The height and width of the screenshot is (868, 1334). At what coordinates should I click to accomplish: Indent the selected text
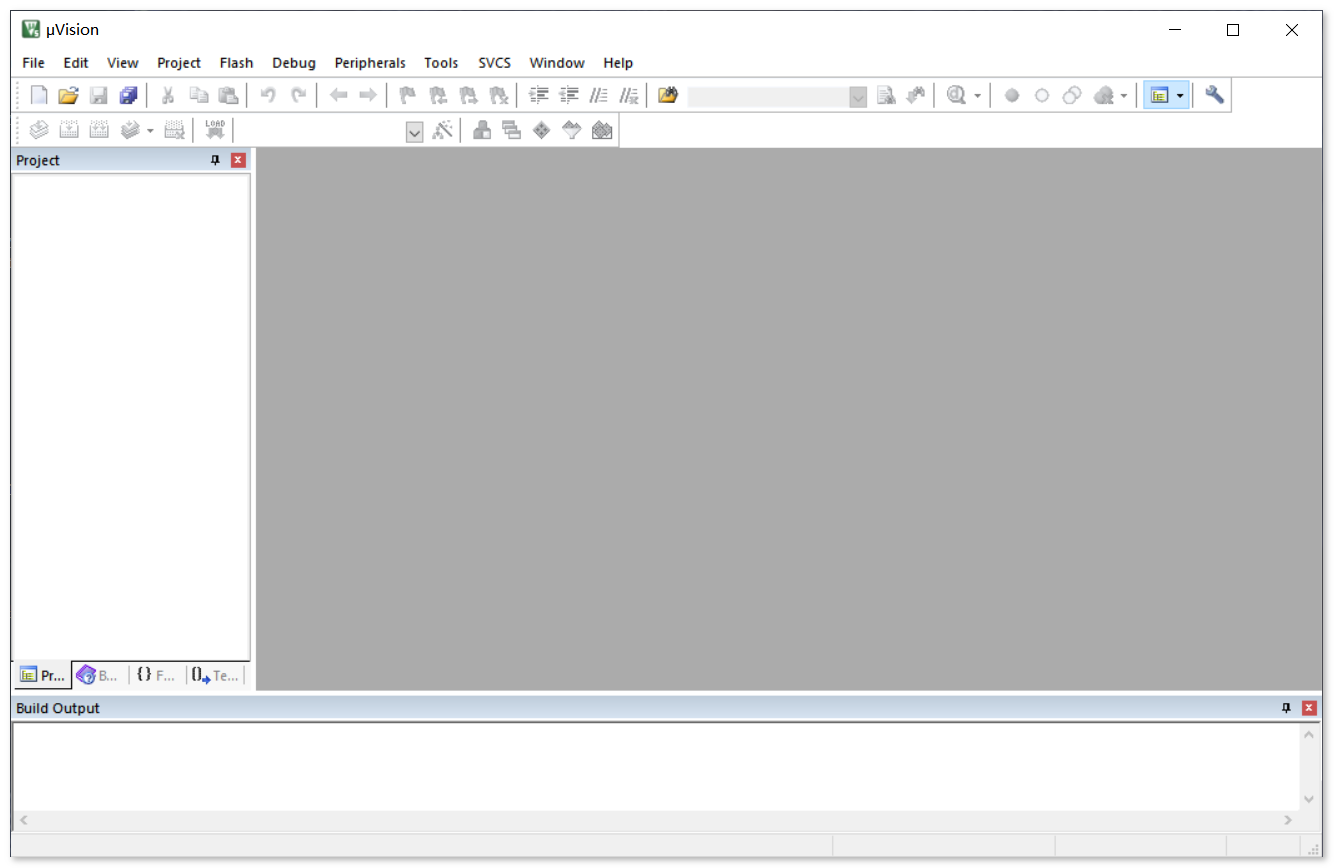(539, 96)
